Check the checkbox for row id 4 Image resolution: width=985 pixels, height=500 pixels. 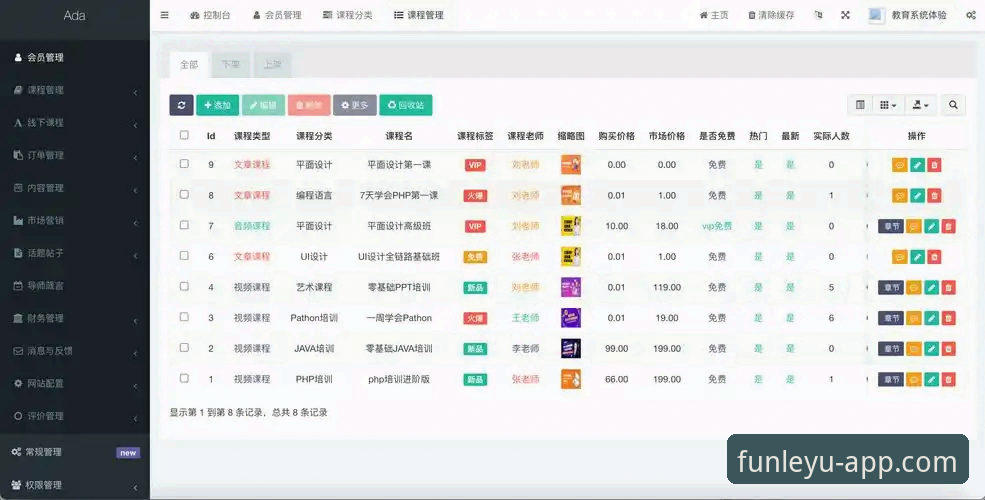coord(184,286)
